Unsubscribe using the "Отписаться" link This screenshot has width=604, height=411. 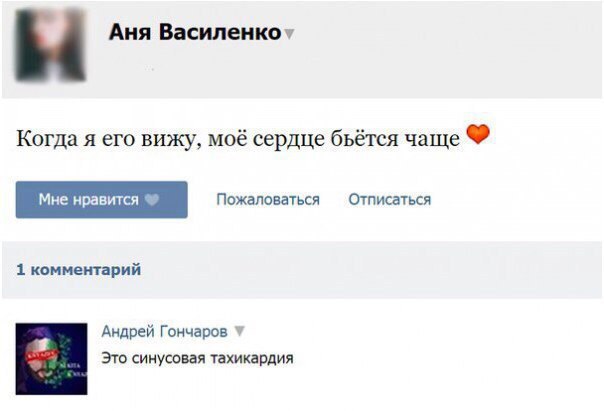389,200
